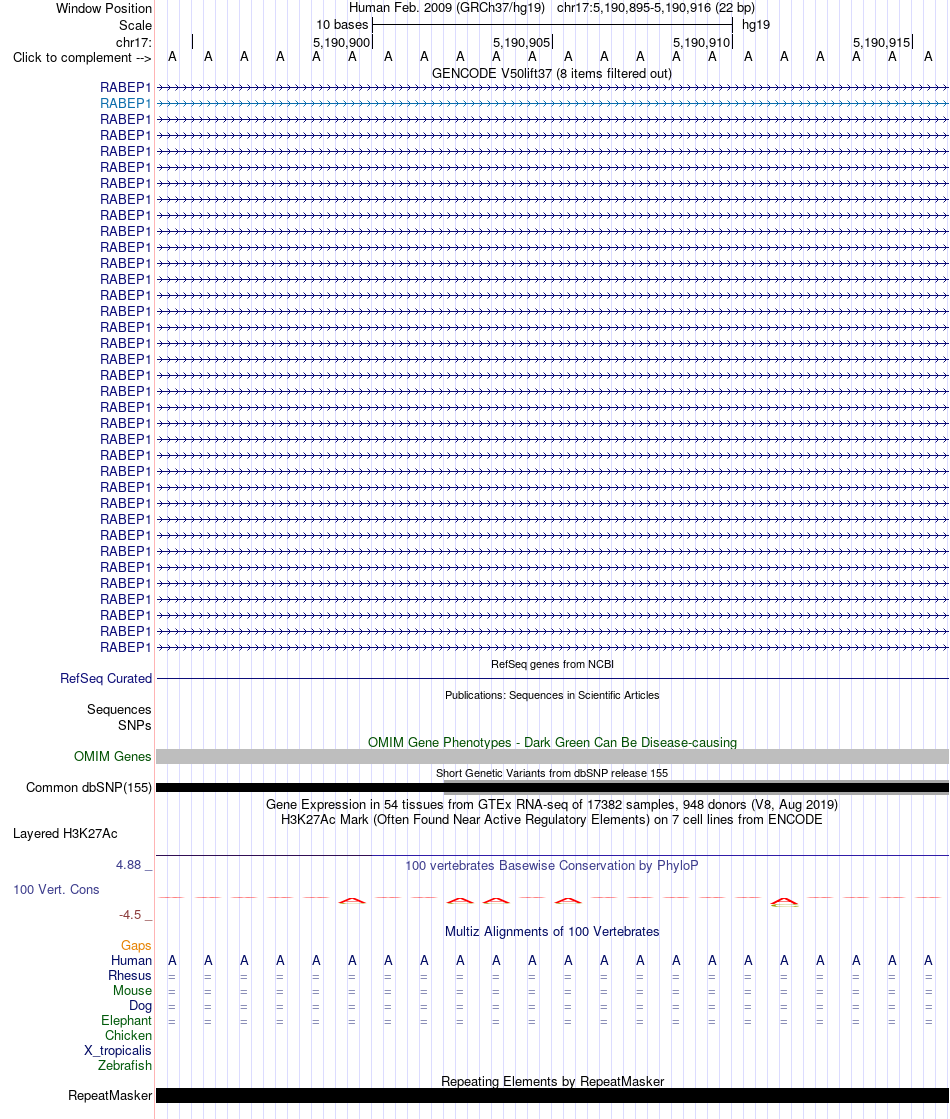Viewport: 950px width, 1119px height.
Task: Select the Layered H3K27Ac track label
Action: [65, 834]
